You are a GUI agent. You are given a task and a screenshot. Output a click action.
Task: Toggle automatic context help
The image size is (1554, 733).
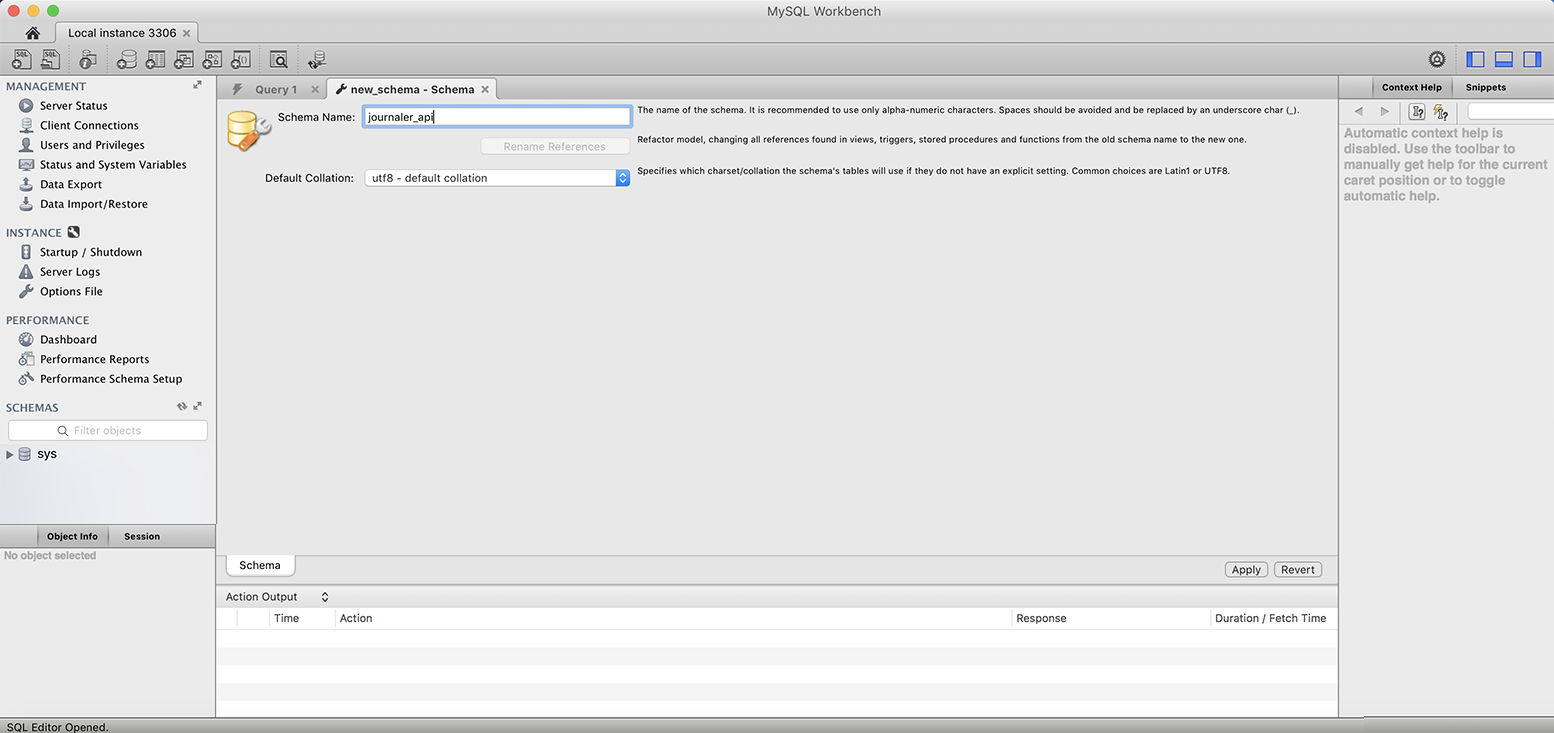[1441, 112]
